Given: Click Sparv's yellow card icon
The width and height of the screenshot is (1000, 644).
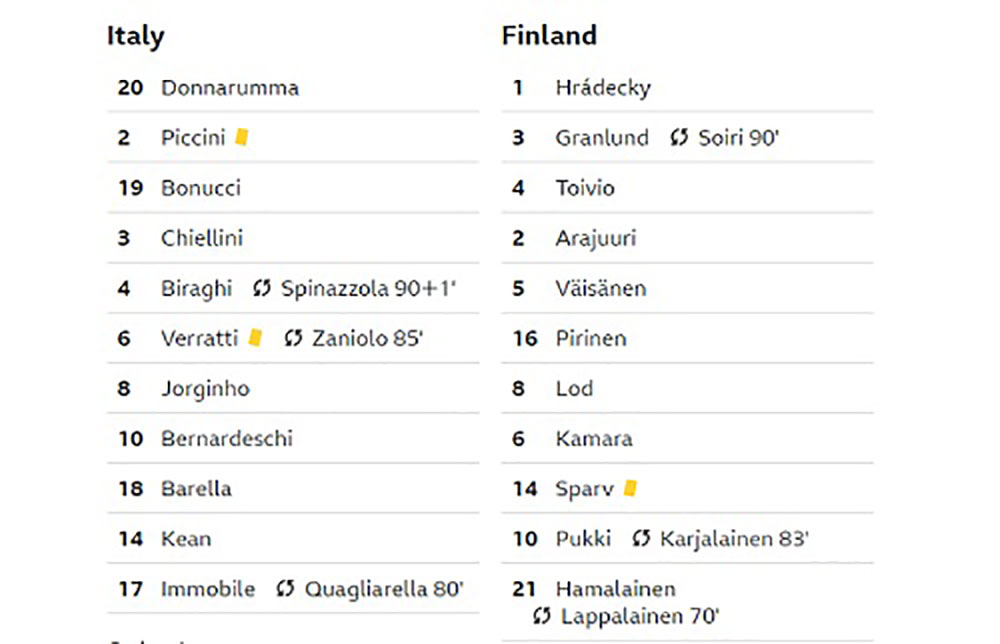Looking at the screenshot, I should click(x=630, y=488).
